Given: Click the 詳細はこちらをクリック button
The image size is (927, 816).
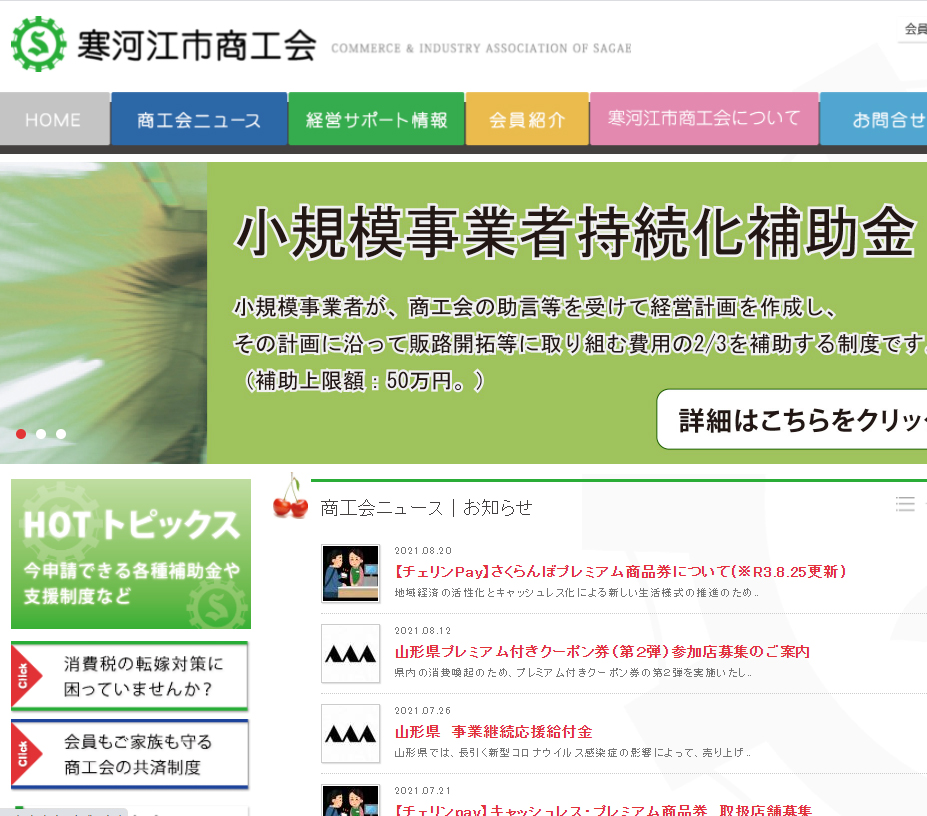Looking at the screenshot, I should [792, 419].
